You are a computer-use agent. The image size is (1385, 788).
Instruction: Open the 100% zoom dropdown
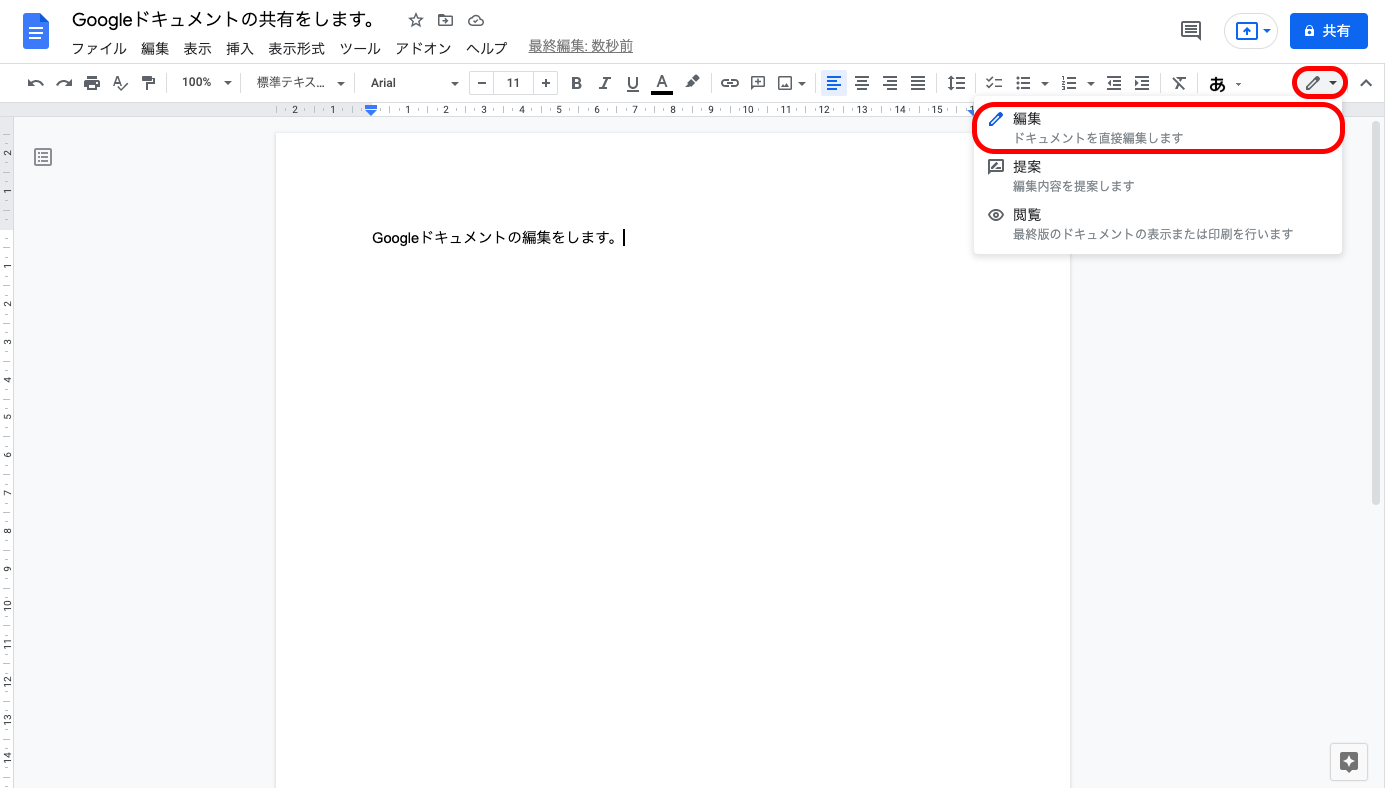206,83
